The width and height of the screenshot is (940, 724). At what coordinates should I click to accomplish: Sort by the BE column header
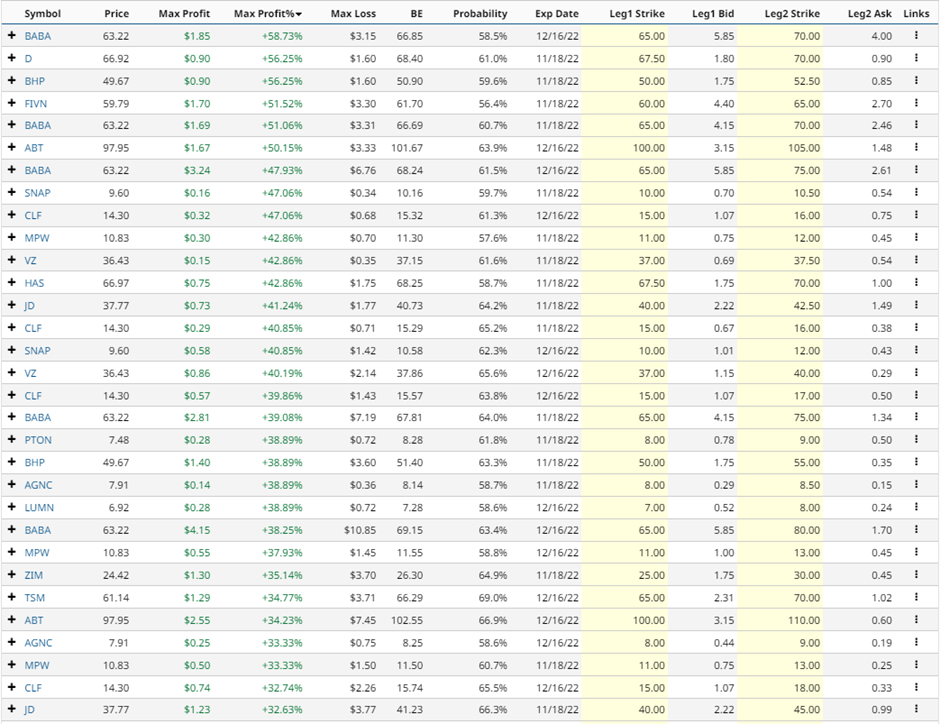click(x=417, y=13)
